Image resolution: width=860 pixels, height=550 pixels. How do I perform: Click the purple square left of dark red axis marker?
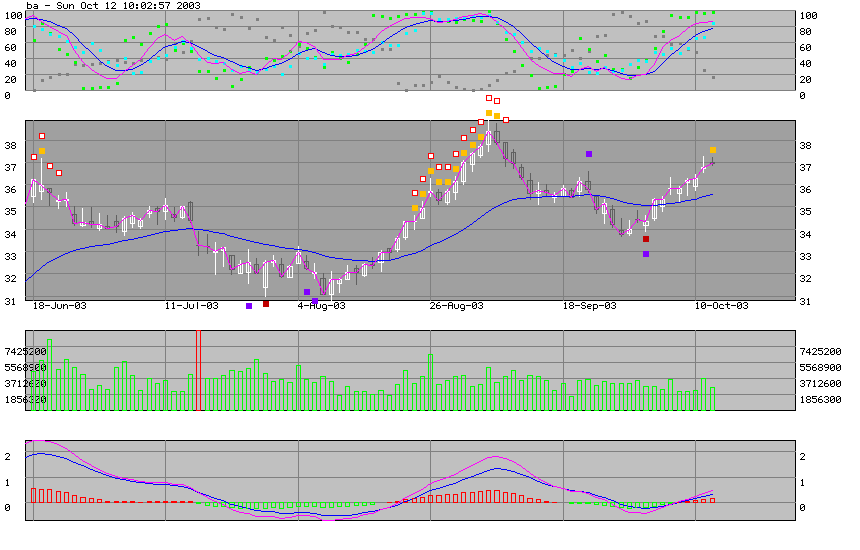pyautogui.click(x=249, y=306)
